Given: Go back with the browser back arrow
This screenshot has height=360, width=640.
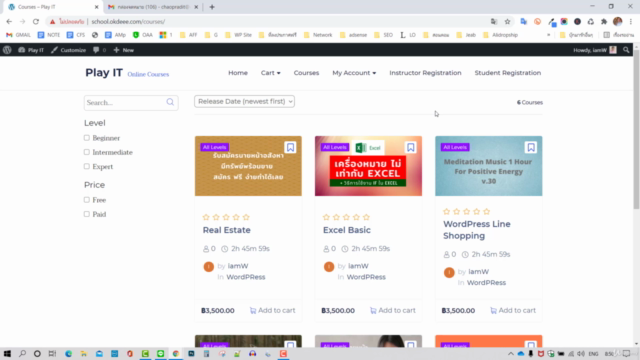Looking at the screenshot, I should point(9,21).
